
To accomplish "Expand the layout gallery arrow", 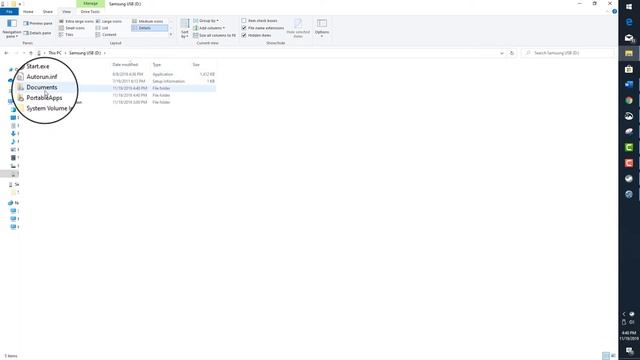I will [x=171, y=35].
